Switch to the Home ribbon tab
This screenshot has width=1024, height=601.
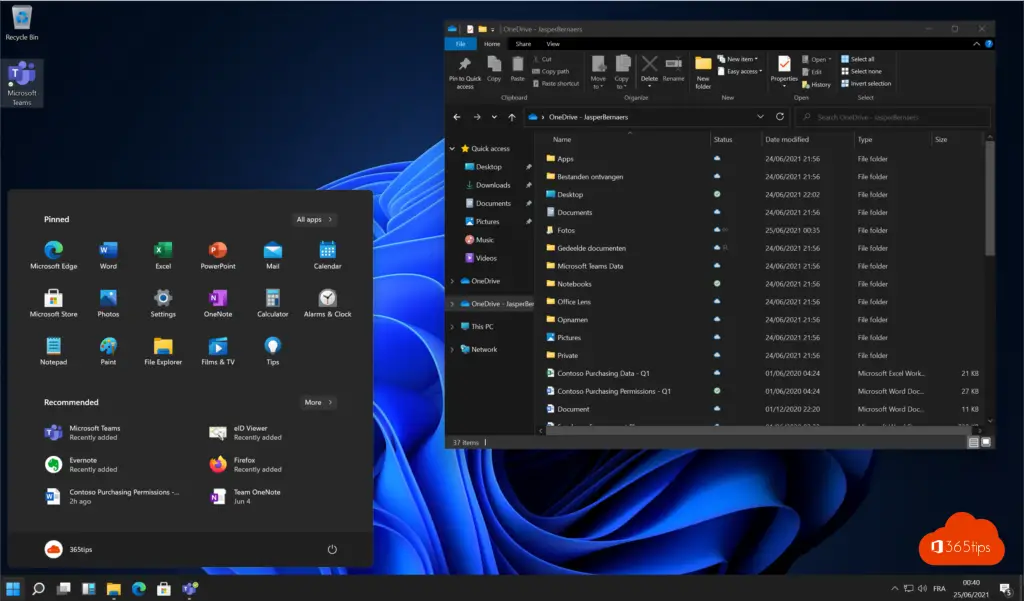492,44
